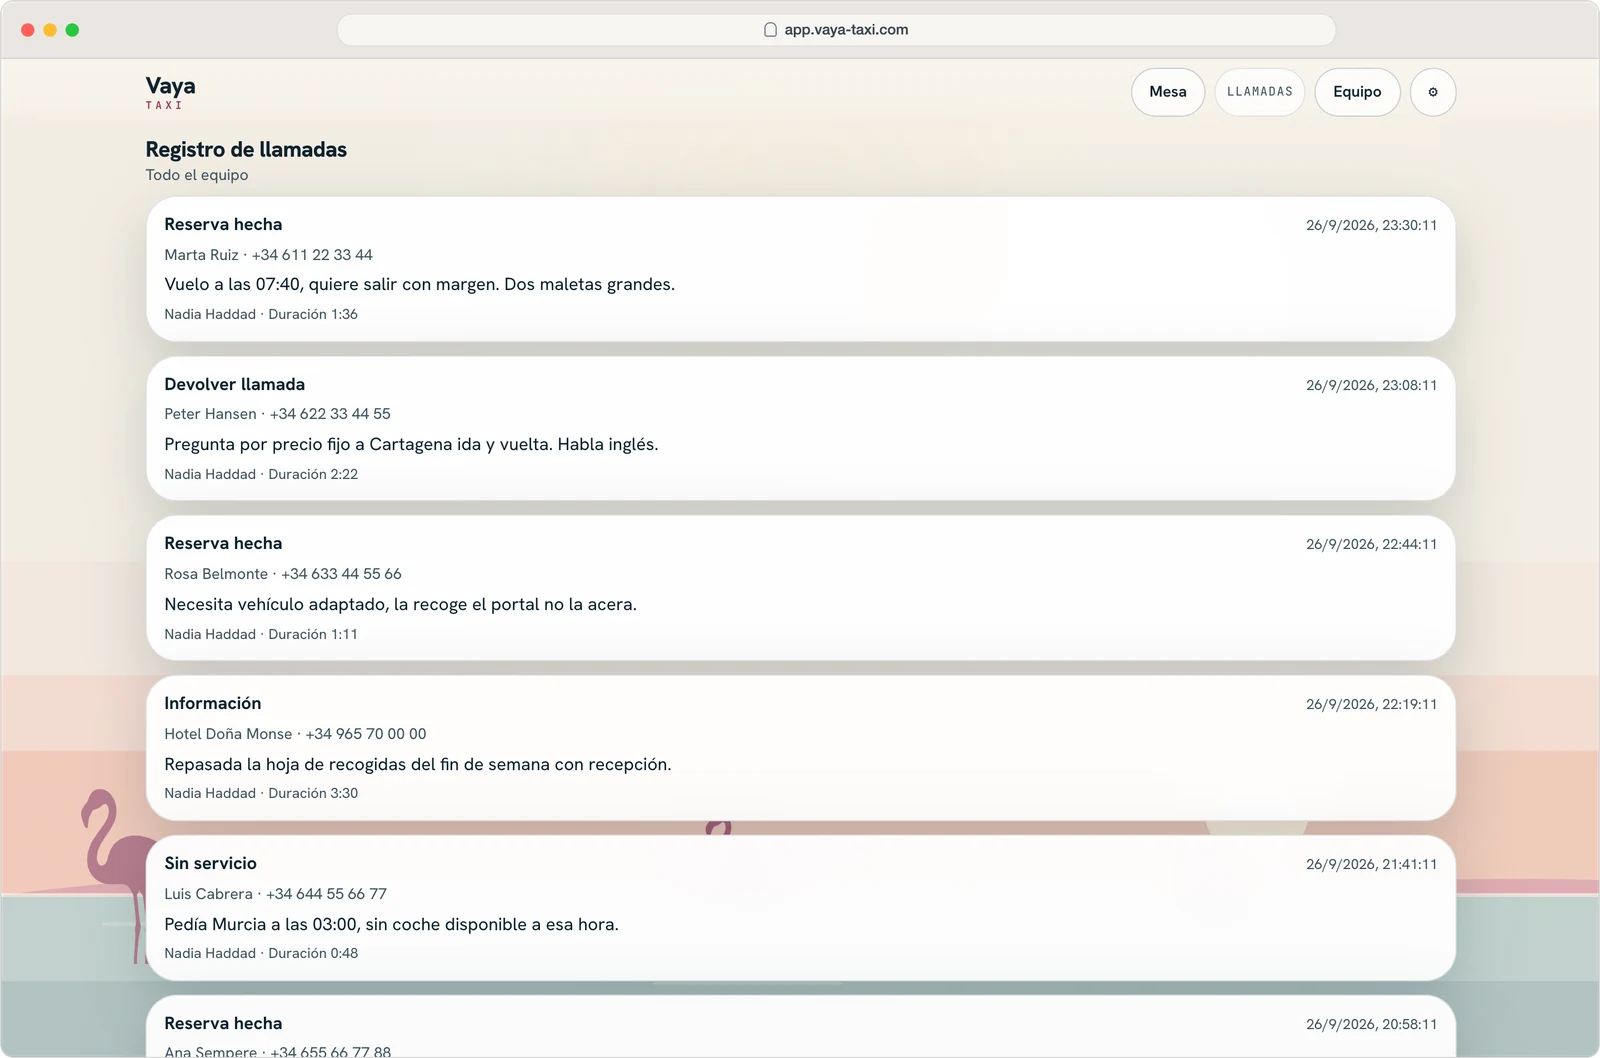Click timestamp 26/9/2026, 23:30:11

tap(1371, 226)
